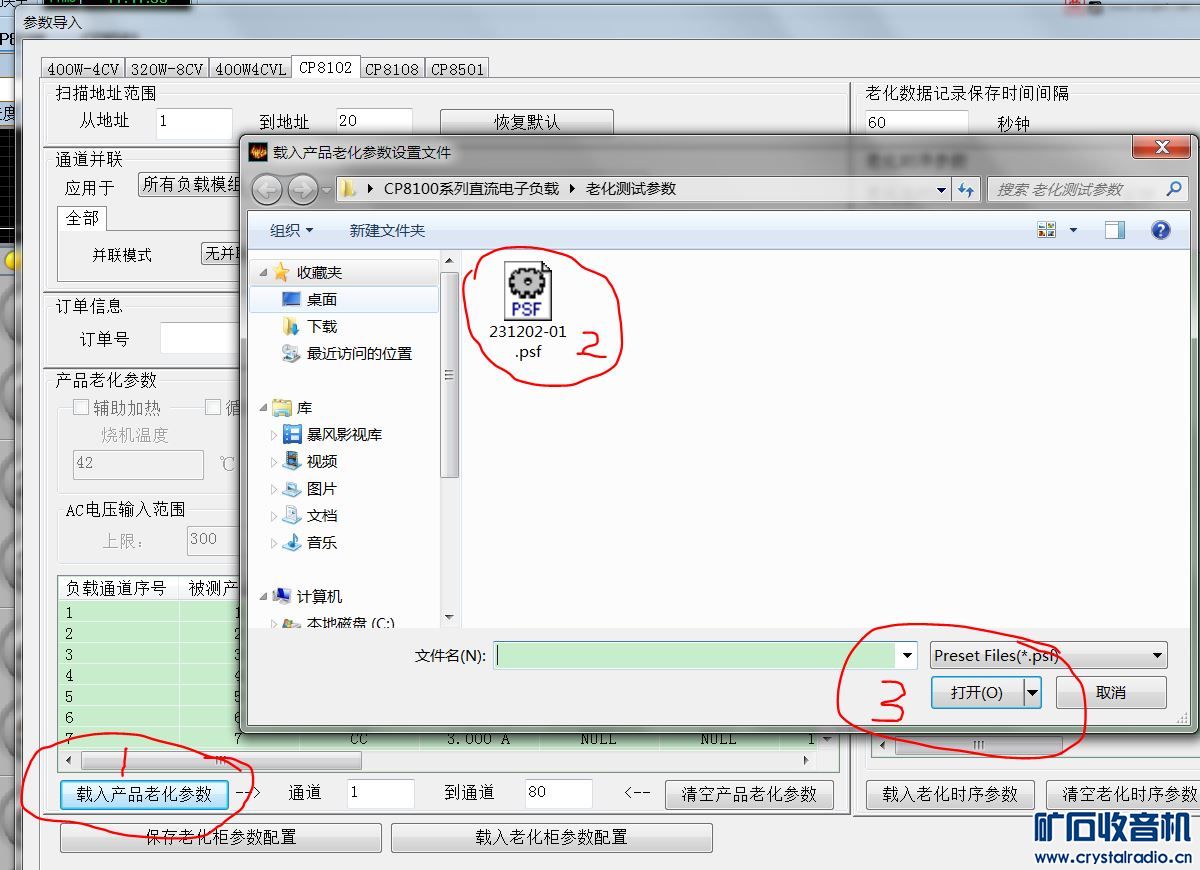Image resolution: width=1200 pixels, height=870 pixels.
Task: Click the 恢复默认 button
Action: (526, 122)
